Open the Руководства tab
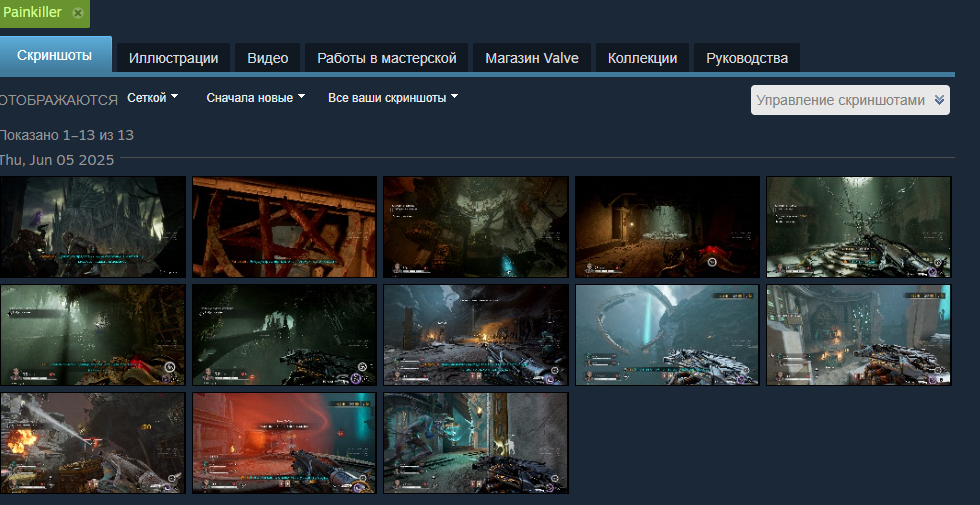The height and width of the screenshot is (505, 980). [x=747, y=58]
